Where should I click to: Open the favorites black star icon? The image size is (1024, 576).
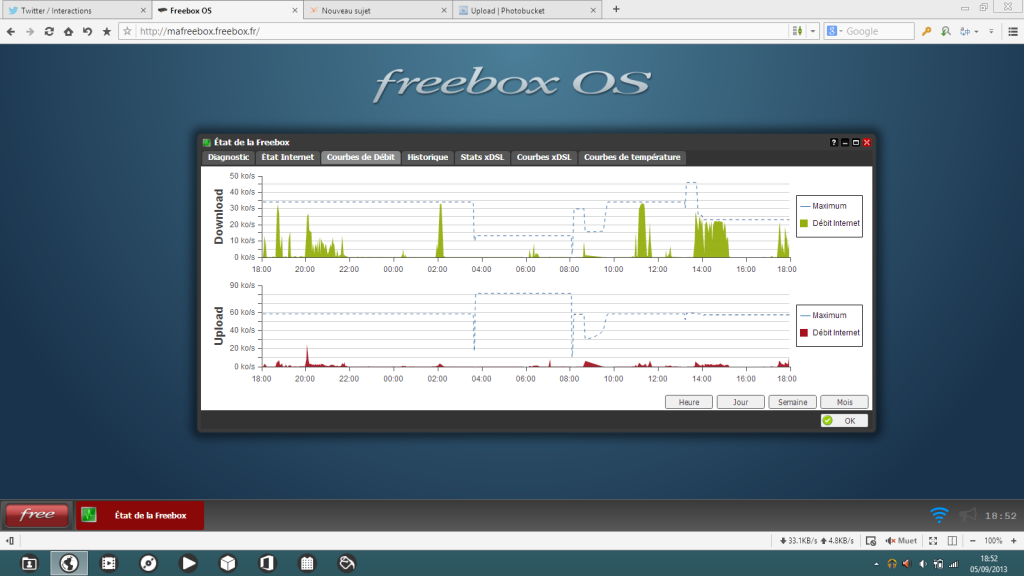coord(106,31)
